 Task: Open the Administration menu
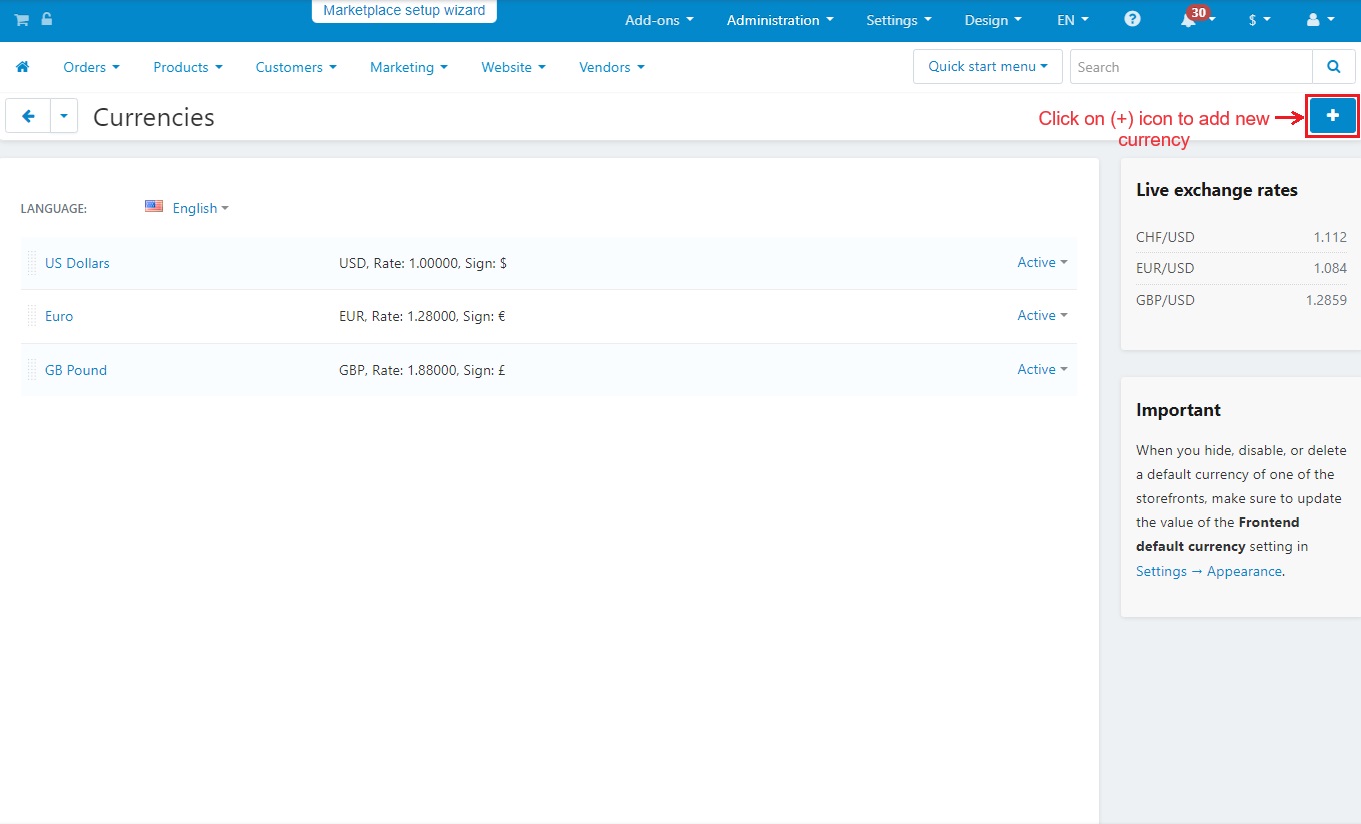[x=780, y=20]
